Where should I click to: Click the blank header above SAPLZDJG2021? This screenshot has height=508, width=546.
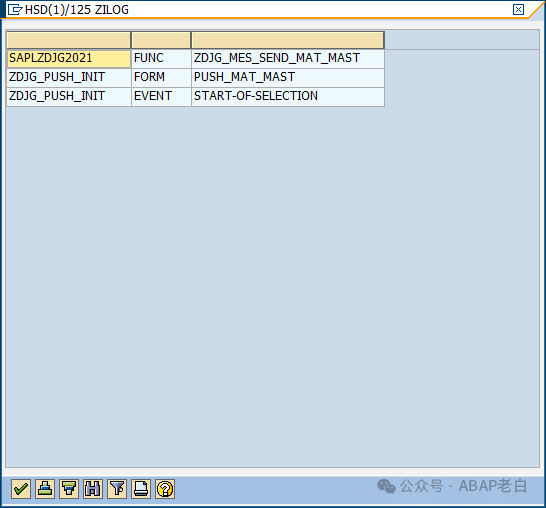(x=69, y=40)
